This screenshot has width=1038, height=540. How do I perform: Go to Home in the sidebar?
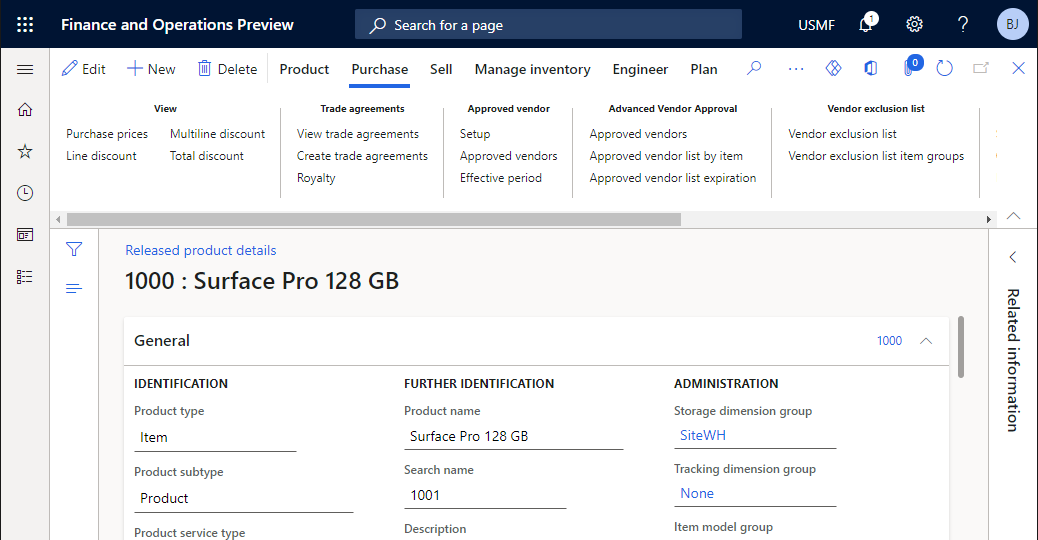pyautogui.click(x=24, y=110)
